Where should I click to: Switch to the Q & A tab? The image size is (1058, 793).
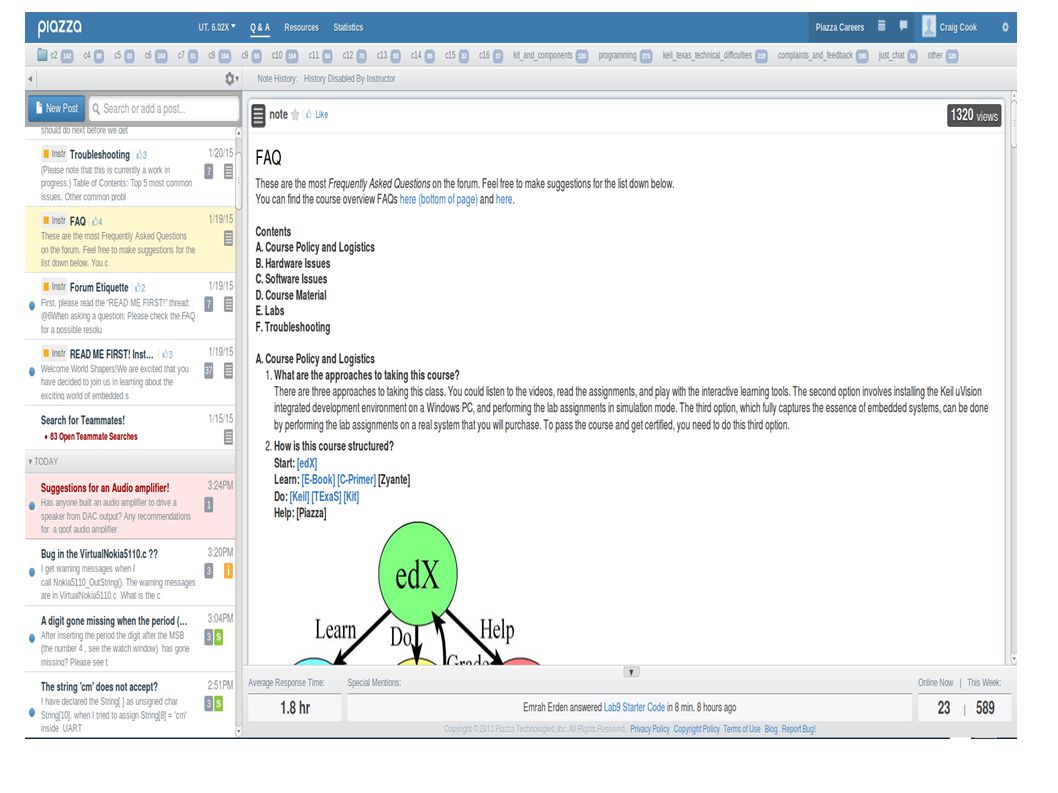(x=260, y=27)
